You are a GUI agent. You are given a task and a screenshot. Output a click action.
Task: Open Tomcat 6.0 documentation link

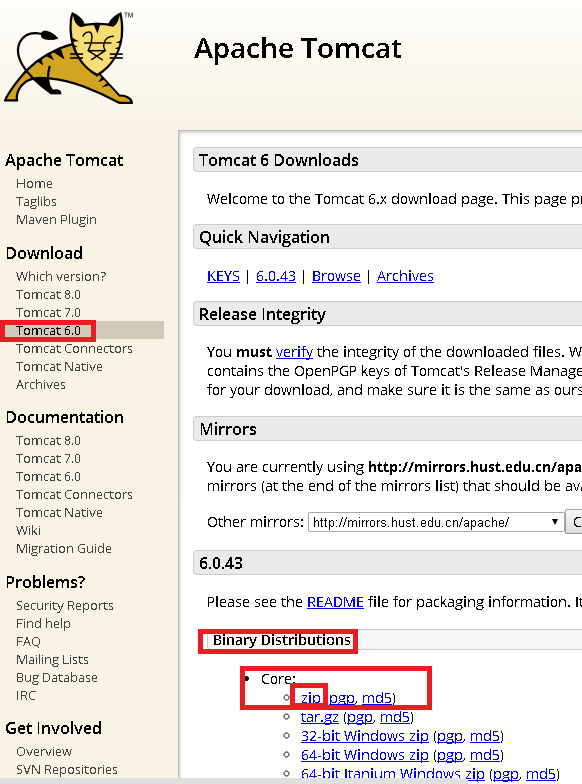tap(48, 476)
